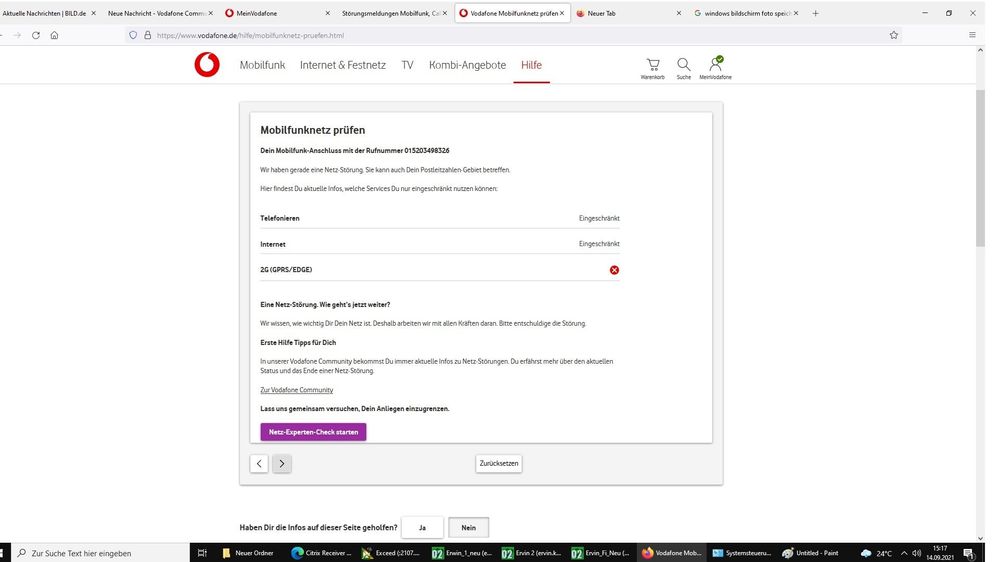Open Neuer Ordner in the taskbar

(x=248, y=553)
